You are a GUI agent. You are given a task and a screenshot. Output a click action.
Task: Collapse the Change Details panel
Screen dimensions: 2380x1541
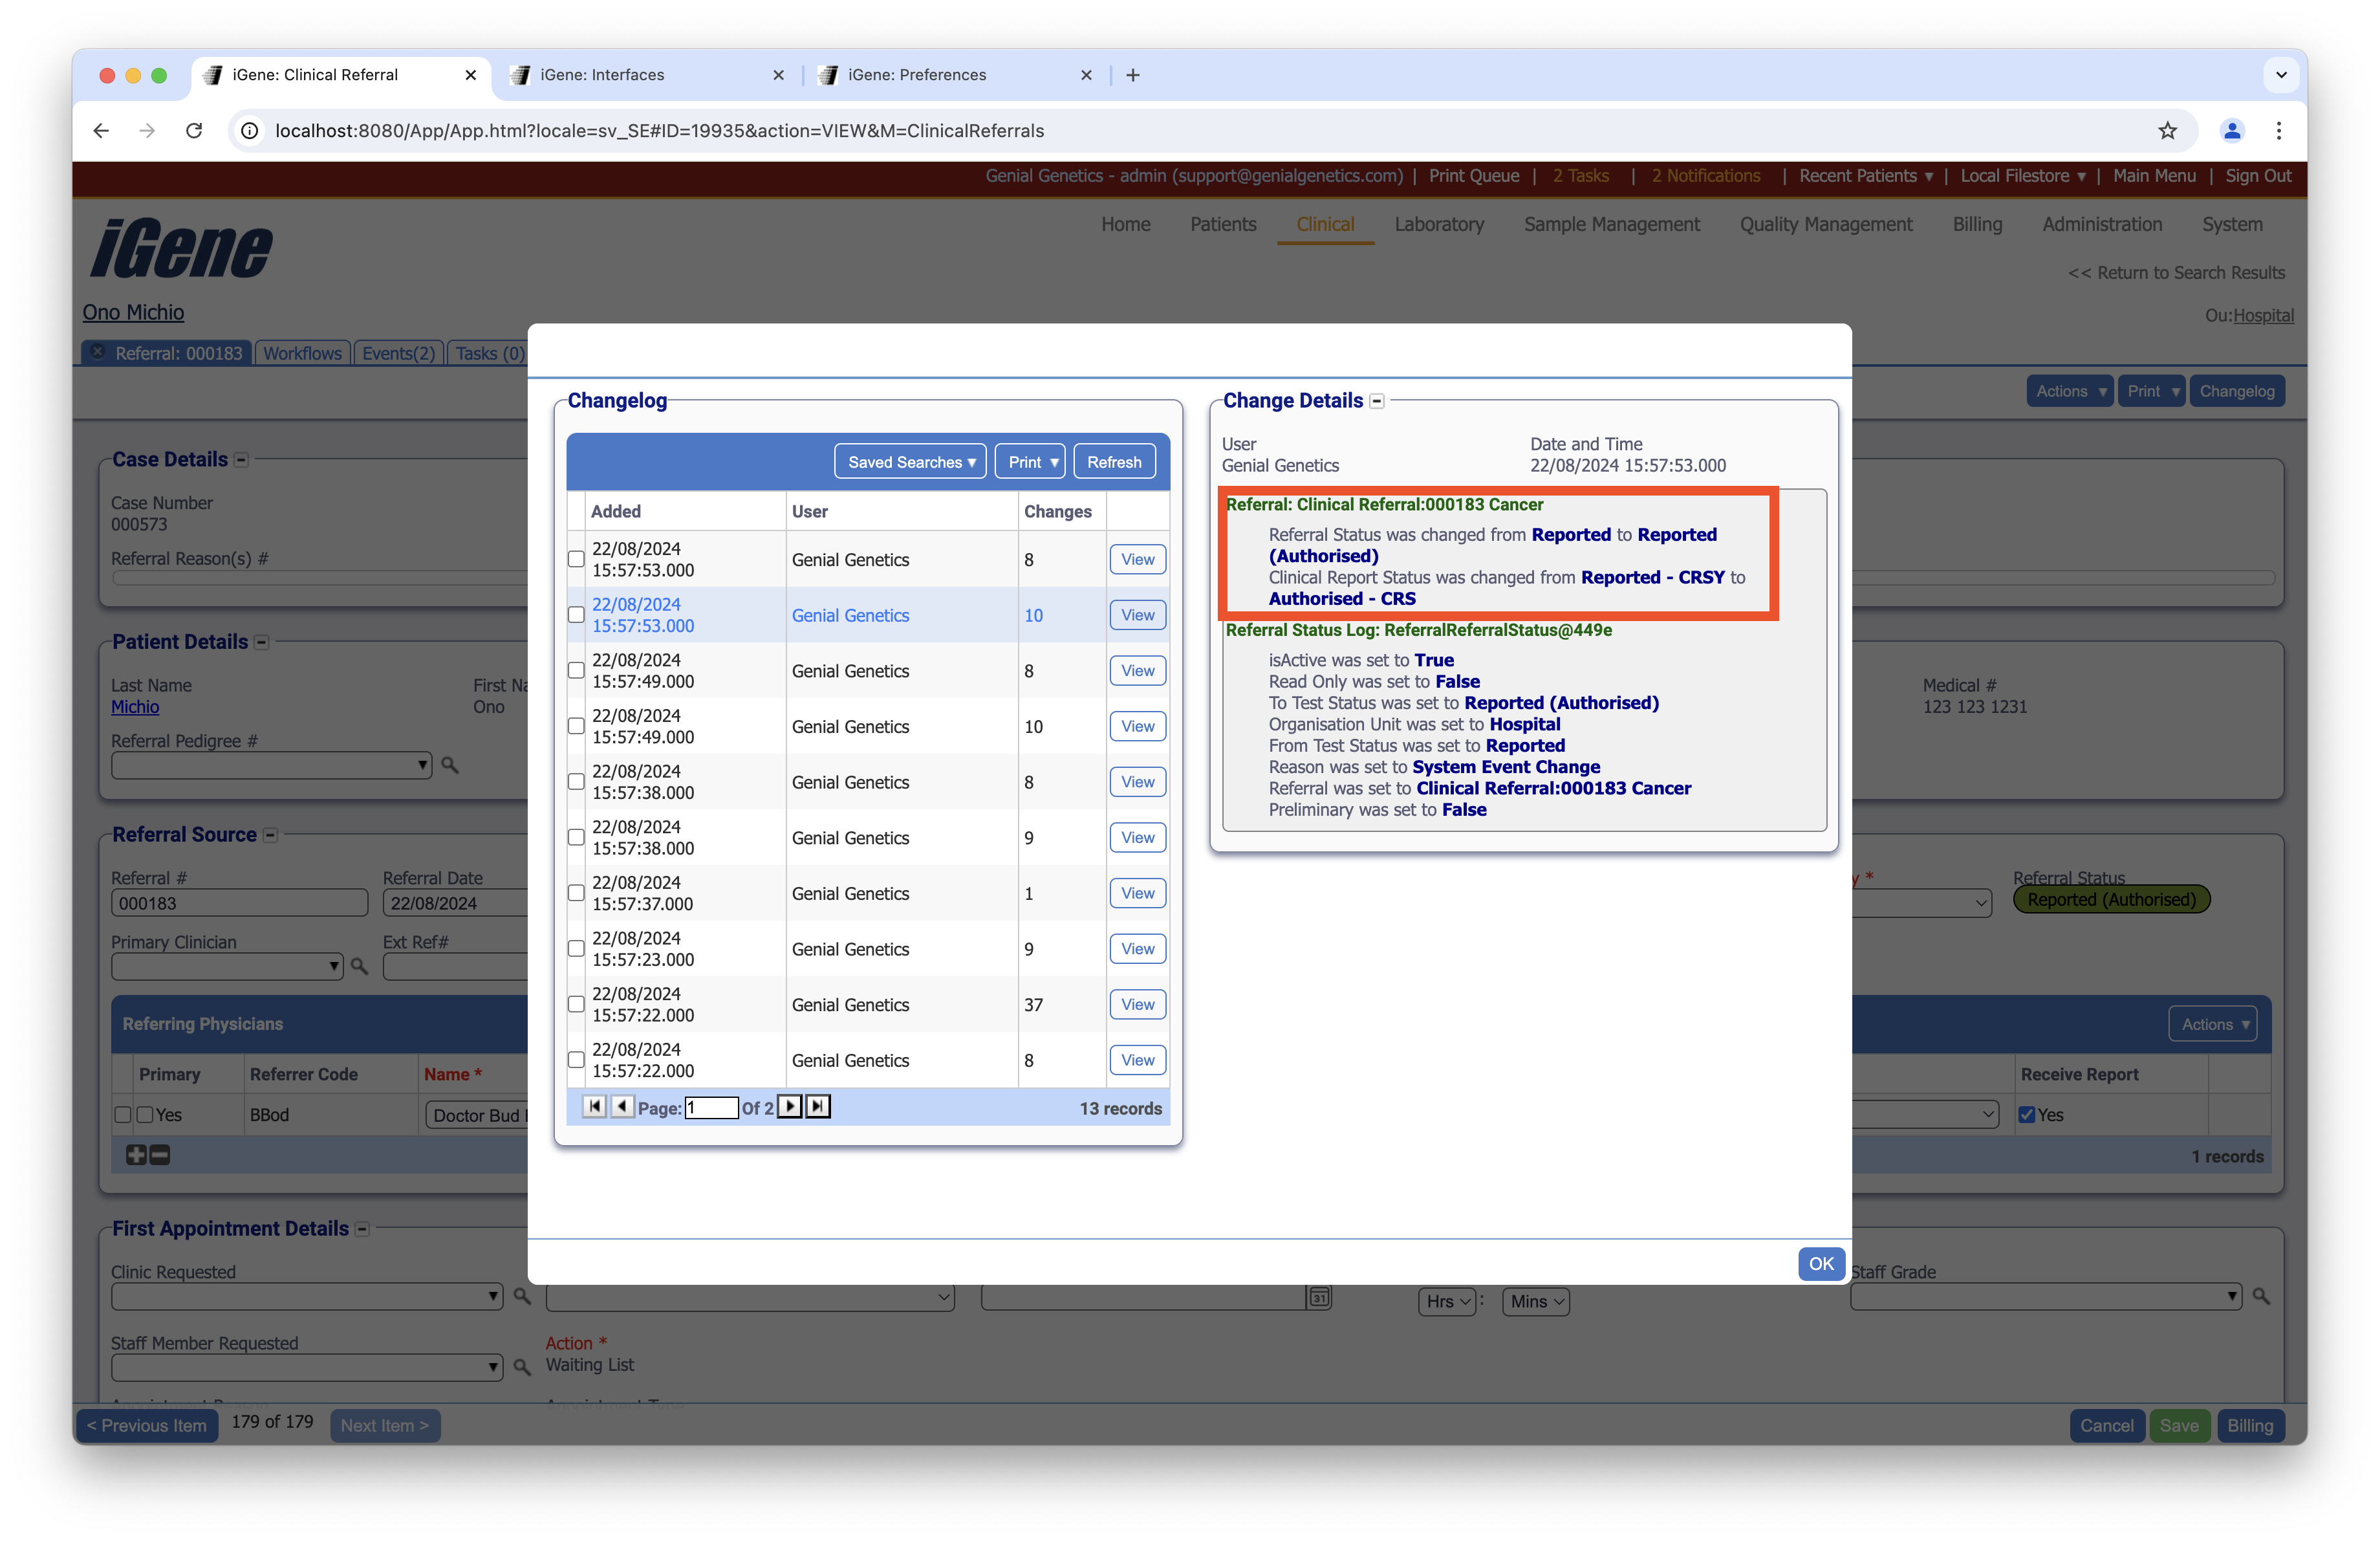(1377, 401)
